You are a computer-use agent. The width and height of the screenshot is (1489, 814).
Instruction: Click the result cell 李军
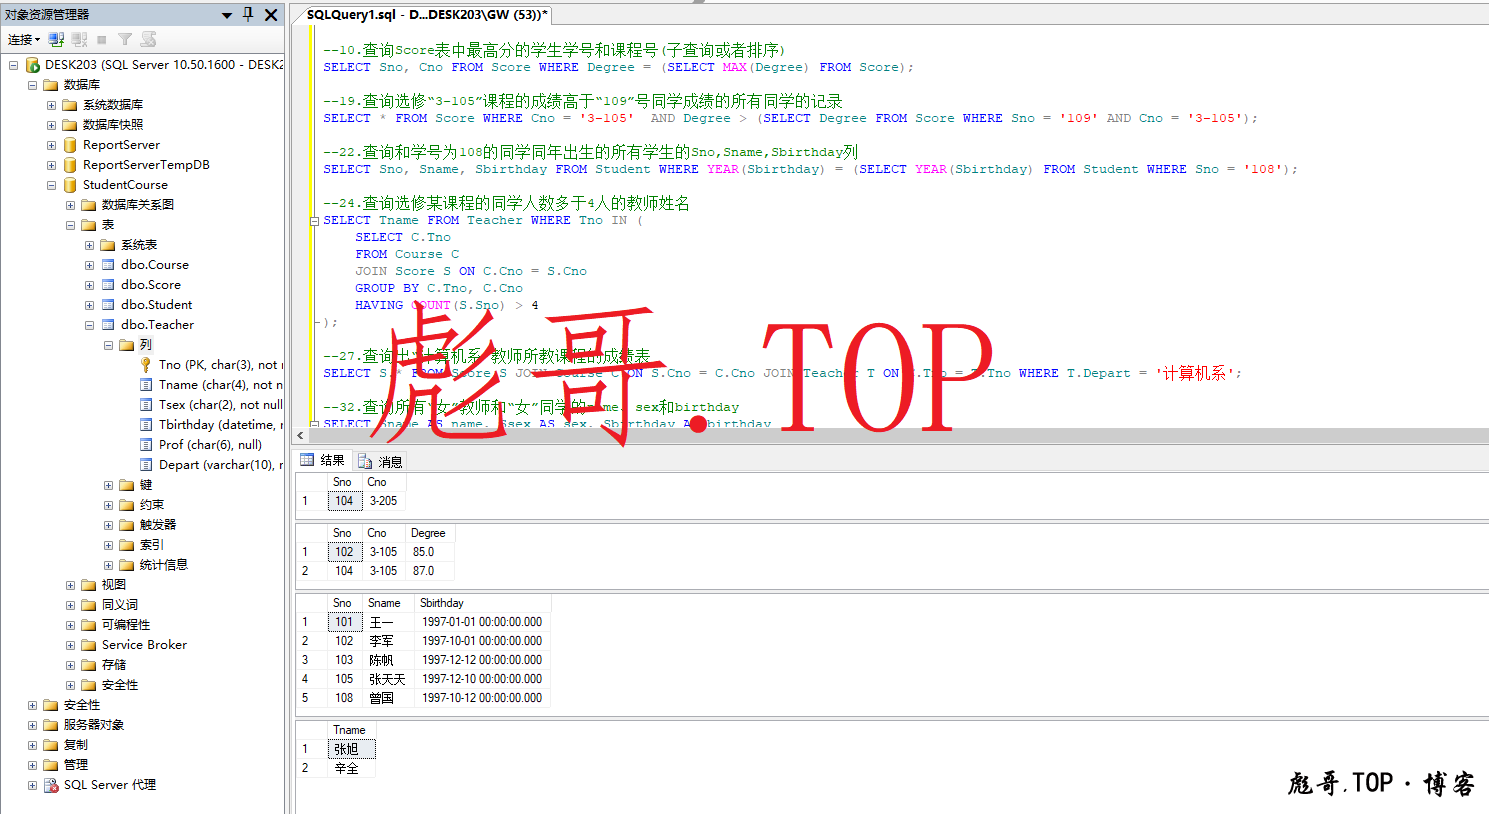pyautogui.click(x=388, y=641)
